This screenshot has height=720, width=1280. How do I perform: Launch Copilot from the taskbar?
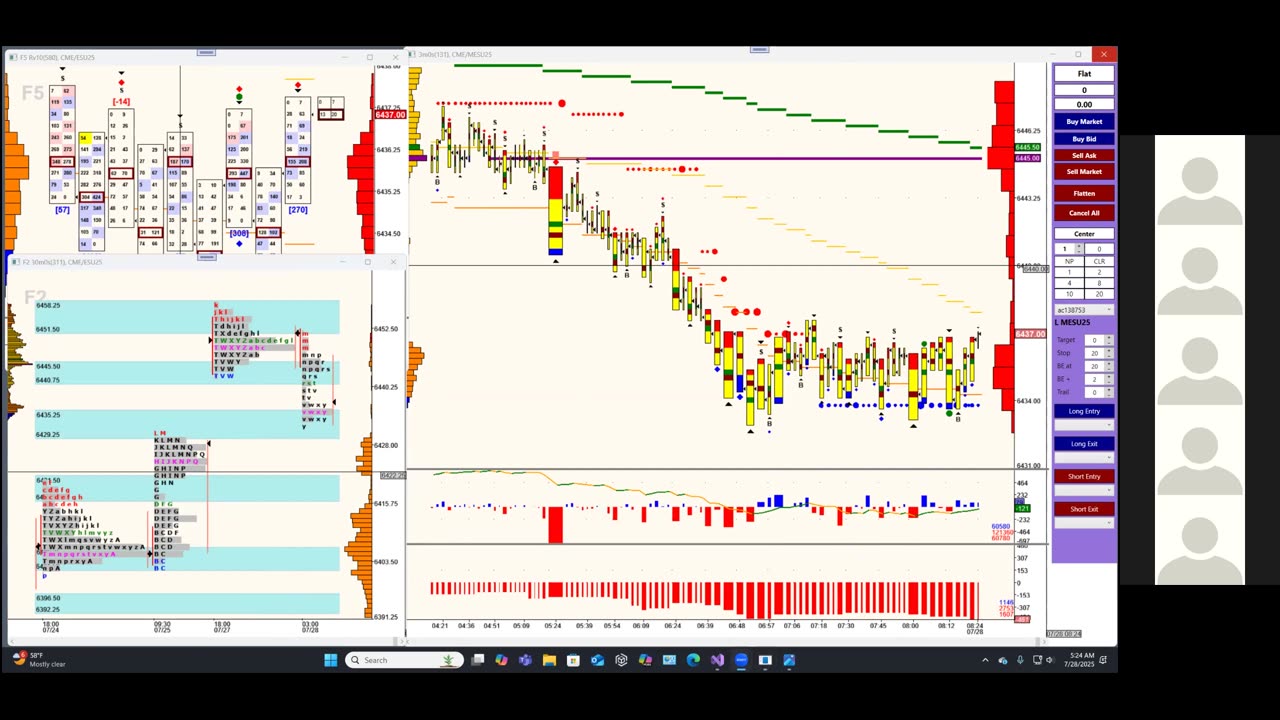(x=501, y=660)
